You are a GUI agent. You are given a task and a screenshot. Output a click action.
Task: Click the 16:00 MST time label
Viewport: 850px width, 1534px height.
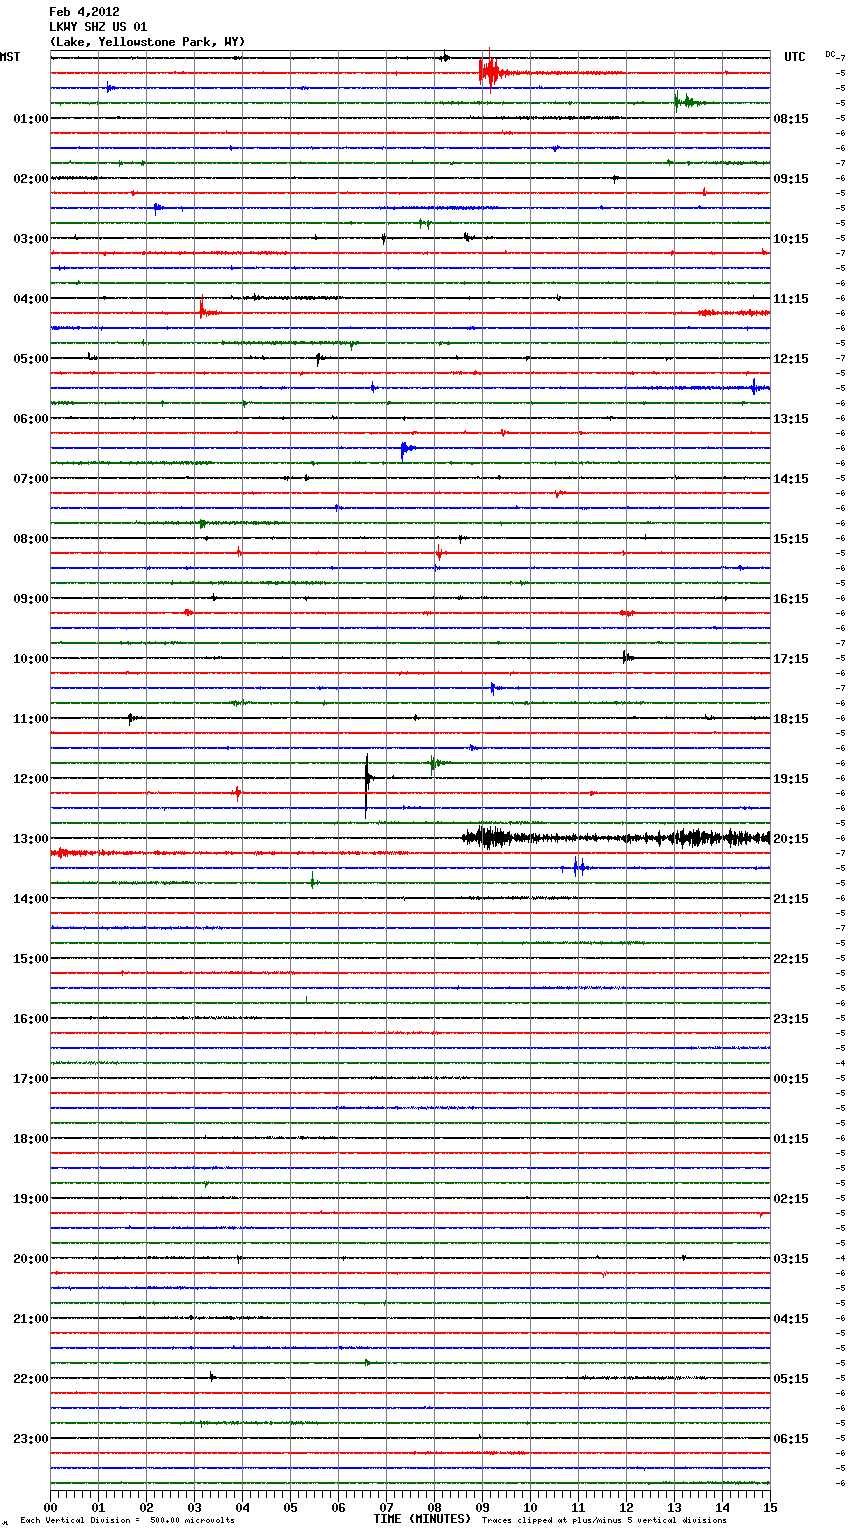pyautogui.click(x=31, y=1018)
